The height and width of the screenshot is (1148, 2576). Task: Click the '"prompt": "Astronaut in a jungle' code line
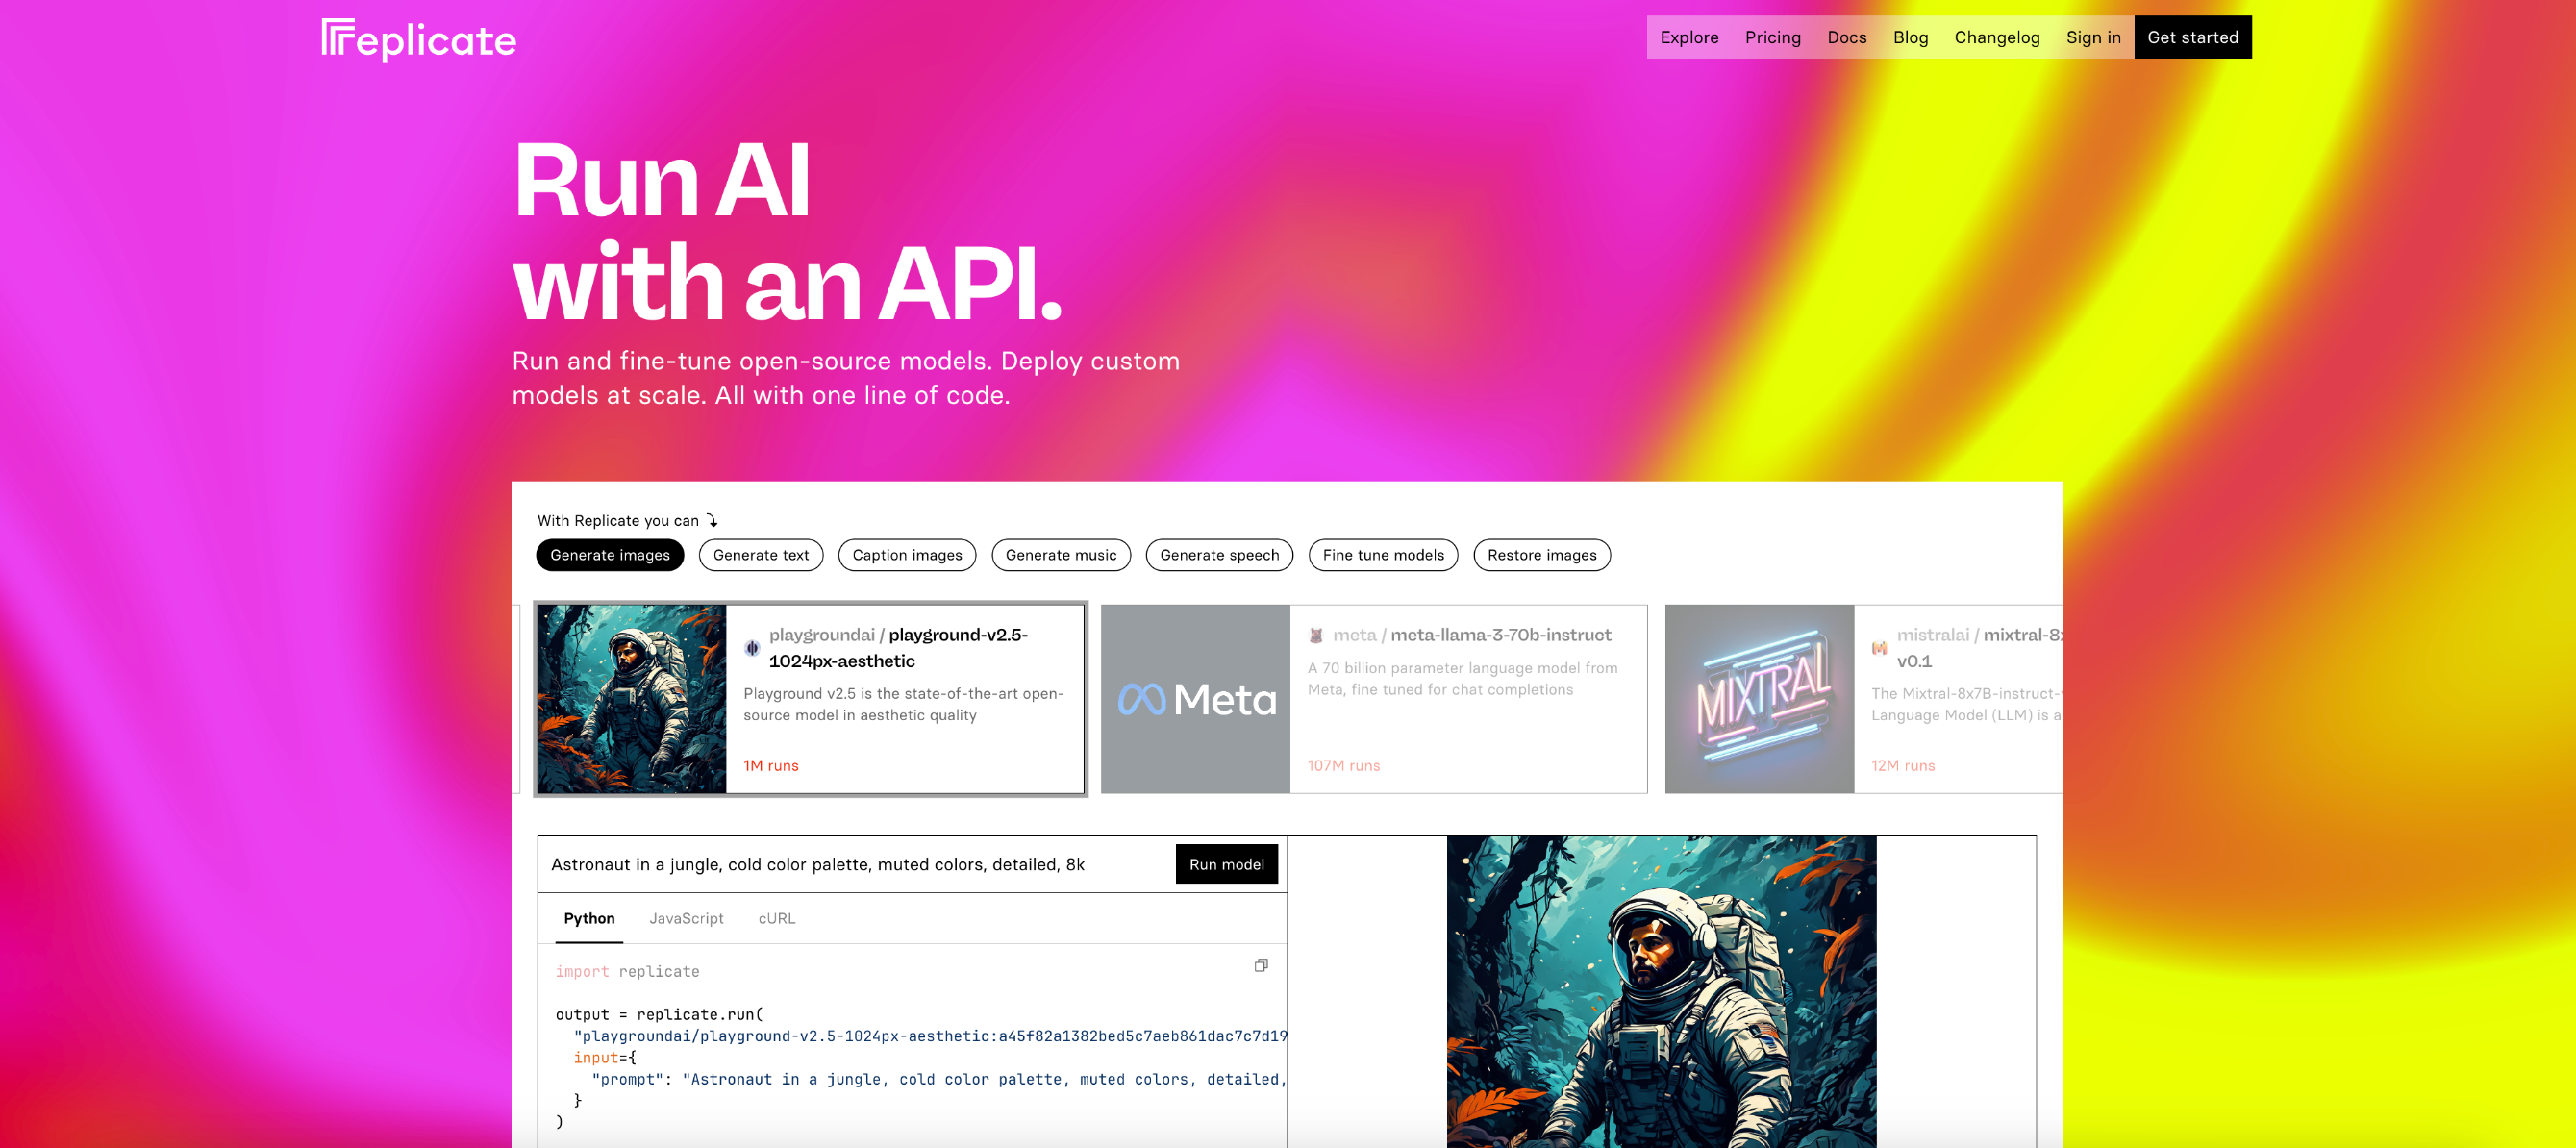click(x=939, y=1079)
